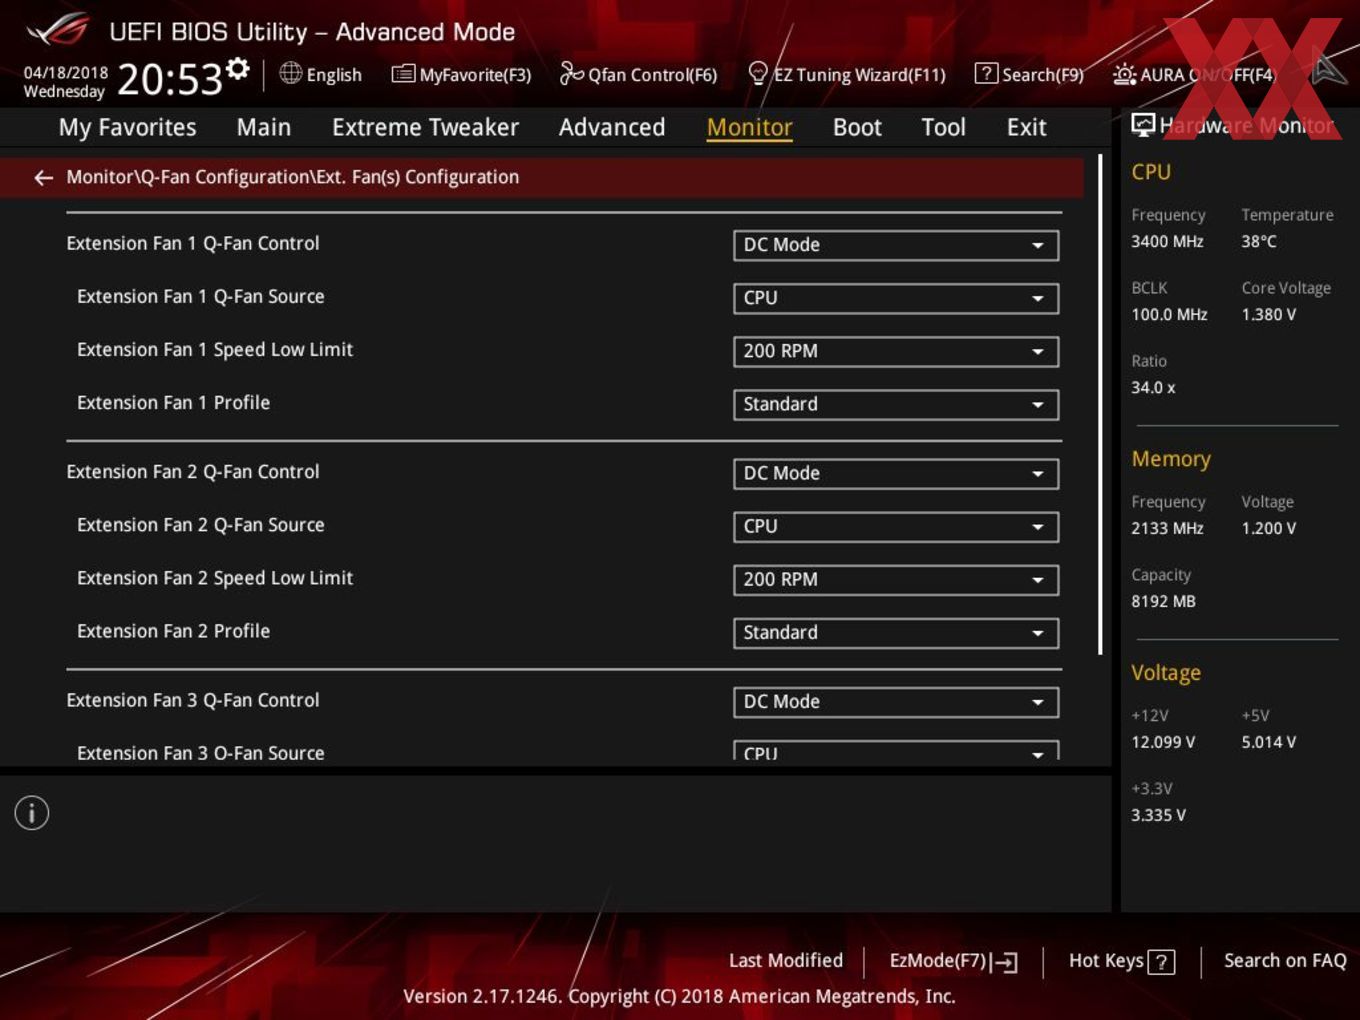Click the Qfan Control fan icon
The width and height of the screenshot is (1360, 1020).
[x=571, y=73]
